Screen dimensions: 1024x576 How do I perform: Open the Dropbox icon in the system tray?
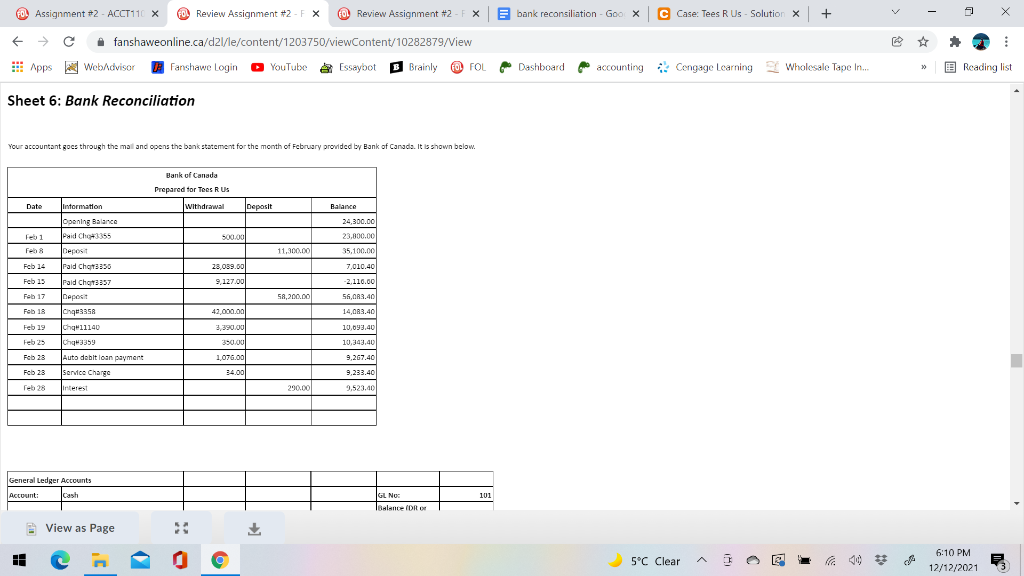tap(879, 561)
